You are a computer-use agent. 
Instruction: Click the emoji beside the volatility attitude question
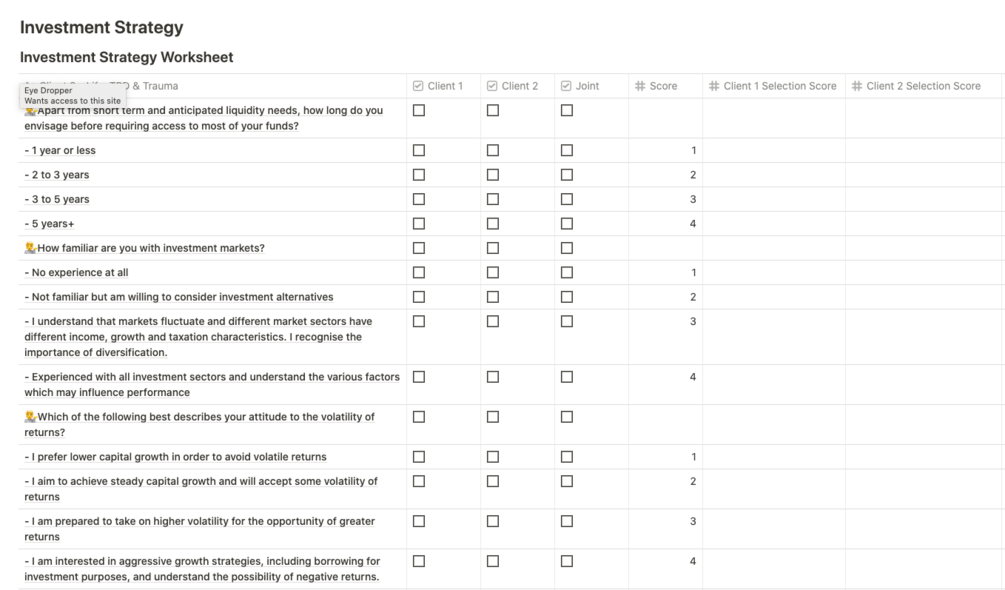[x=30, y=417]
